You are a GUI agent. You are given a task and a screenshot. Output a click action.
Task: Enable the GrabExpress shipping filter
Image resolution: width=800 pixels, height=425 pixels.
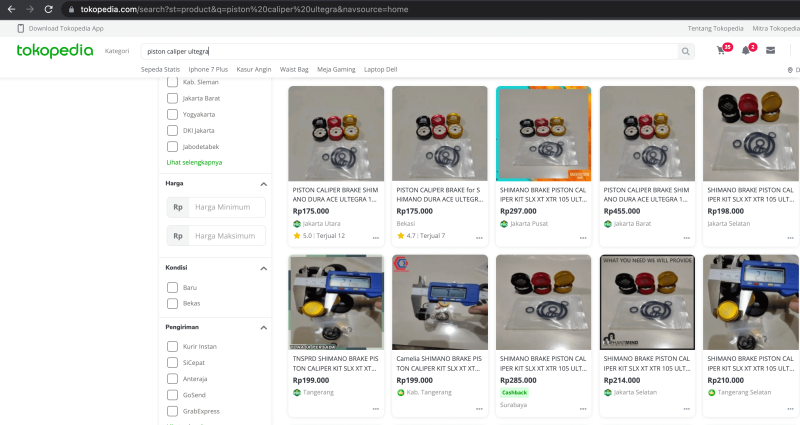(172, 411)
